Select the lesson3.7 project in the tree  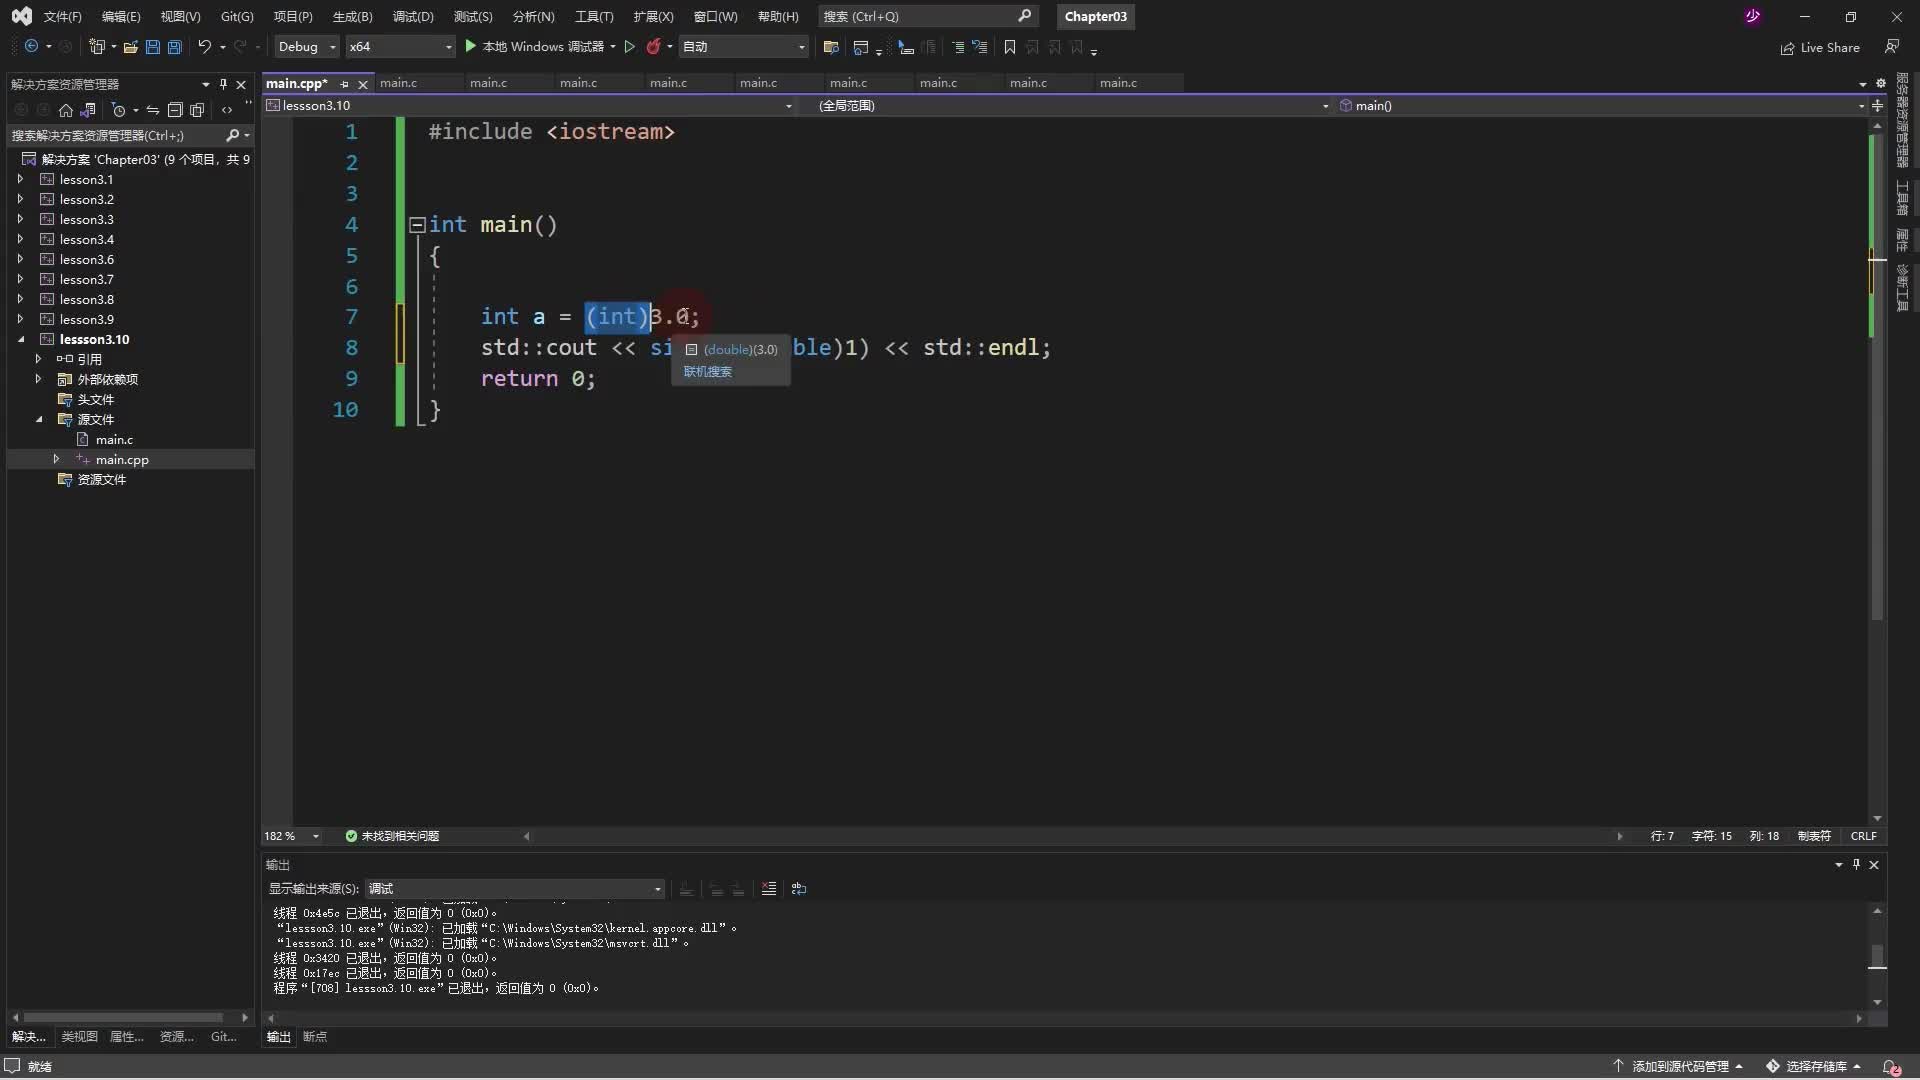(86, 279)
